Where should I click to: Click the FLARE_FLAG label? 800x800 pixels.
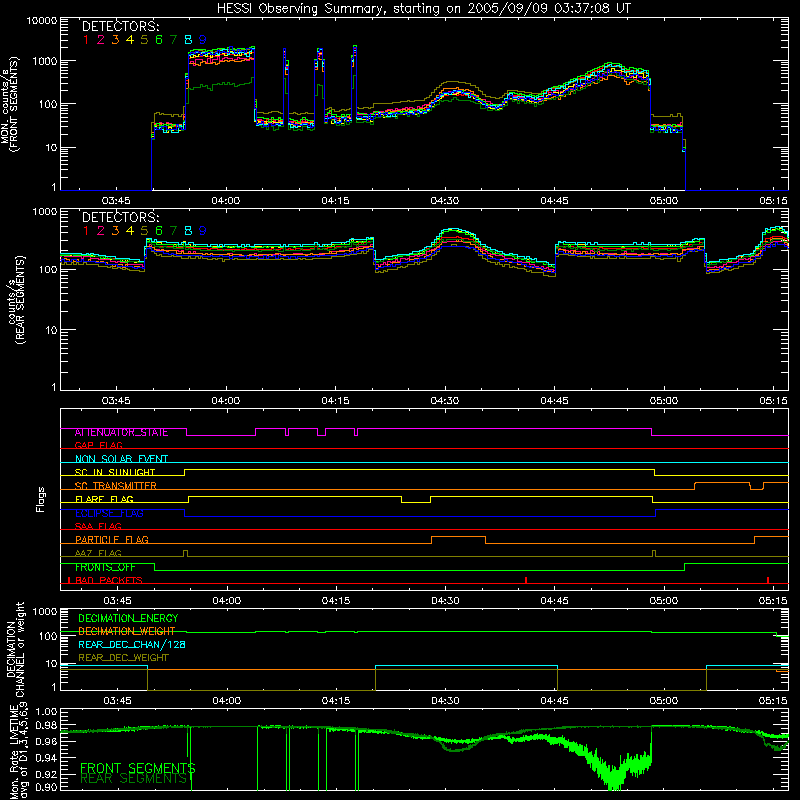pyautogui.click(x=104, y=499)
